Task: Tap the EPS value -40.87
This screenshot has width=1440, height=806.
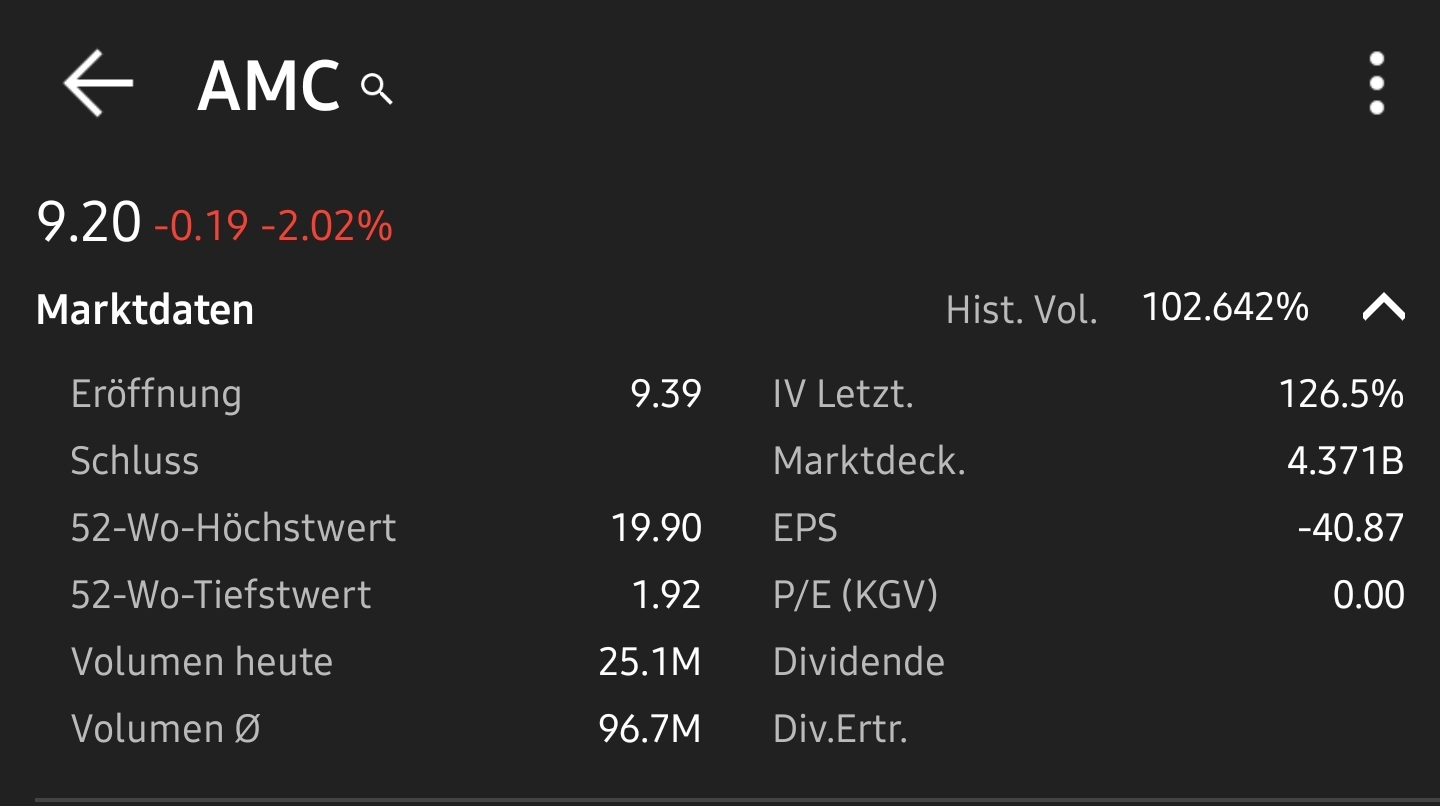Action: [1350, 528]
